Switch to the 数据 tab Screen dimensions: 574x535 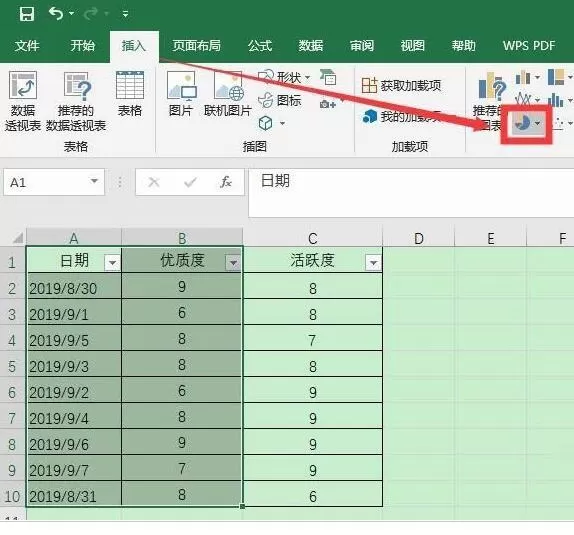(x=311, y=46)
